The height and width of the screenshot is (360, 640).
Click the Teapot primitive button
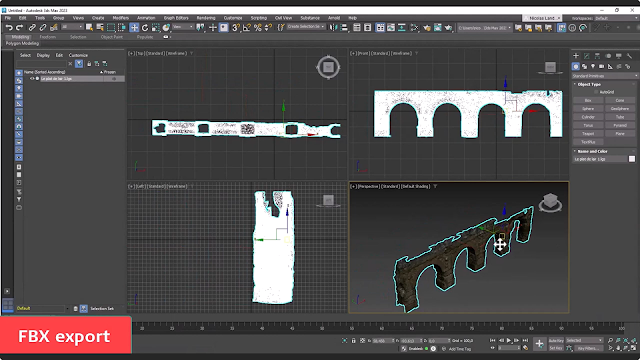tap(588, 134)
